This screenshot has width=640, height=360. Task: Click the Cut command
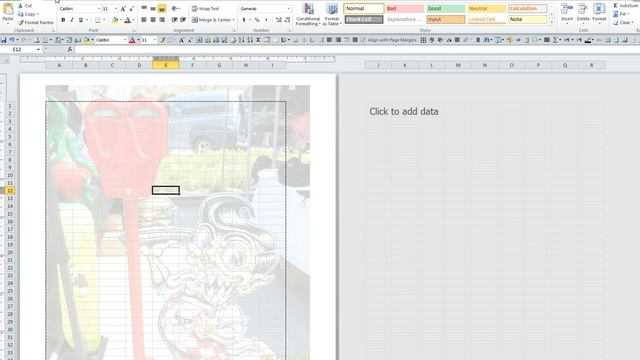[25, 6]
